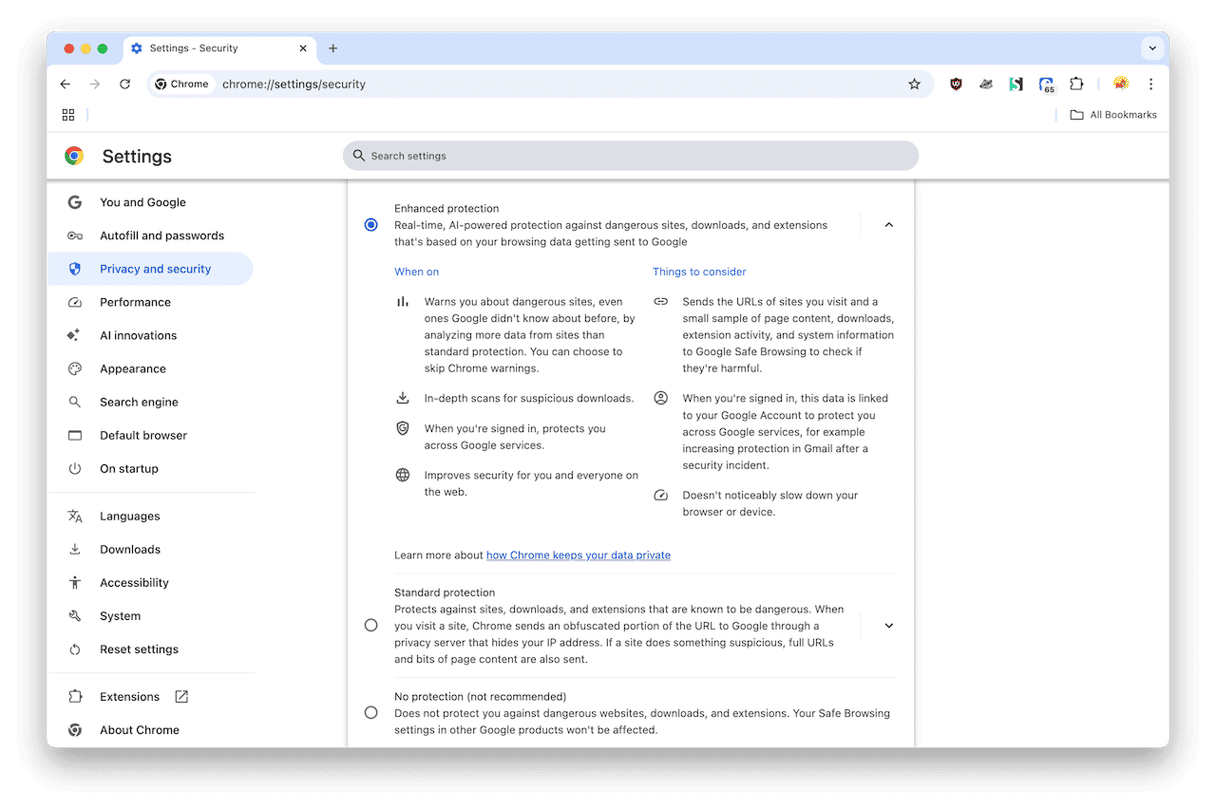This screenshot has width=1216, height=809.
Task: Open the Chrome three-dot menu
Action: click(x=1151, y=84)
